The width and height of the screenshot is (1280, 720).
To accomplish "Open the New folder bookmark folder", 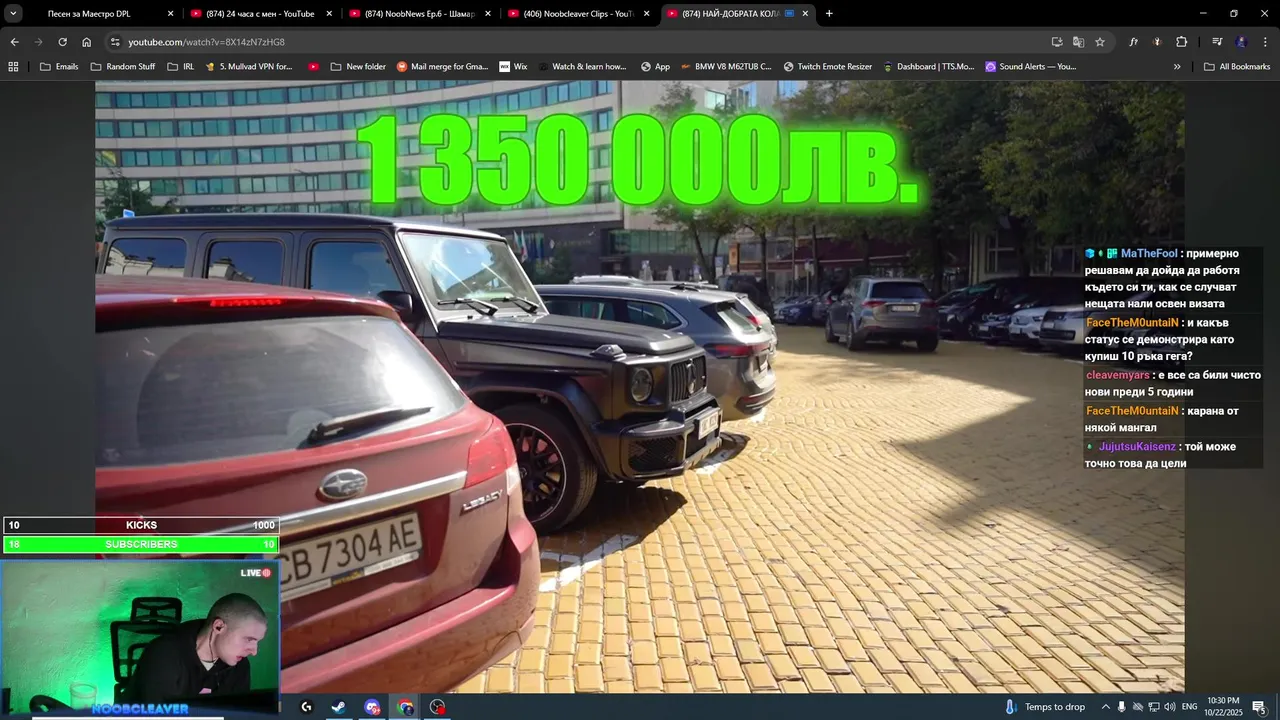I will tap(357, 67).
